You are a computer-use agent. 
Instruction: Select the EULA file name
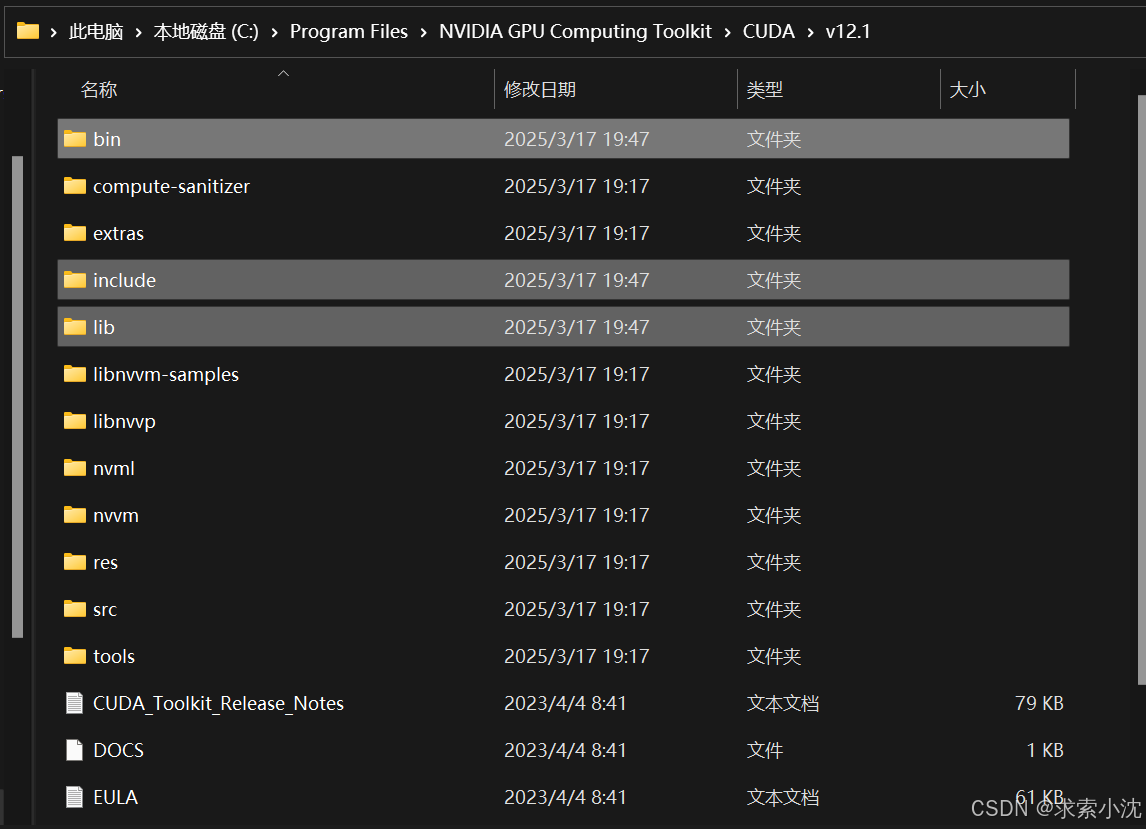(x=115, y=797)
